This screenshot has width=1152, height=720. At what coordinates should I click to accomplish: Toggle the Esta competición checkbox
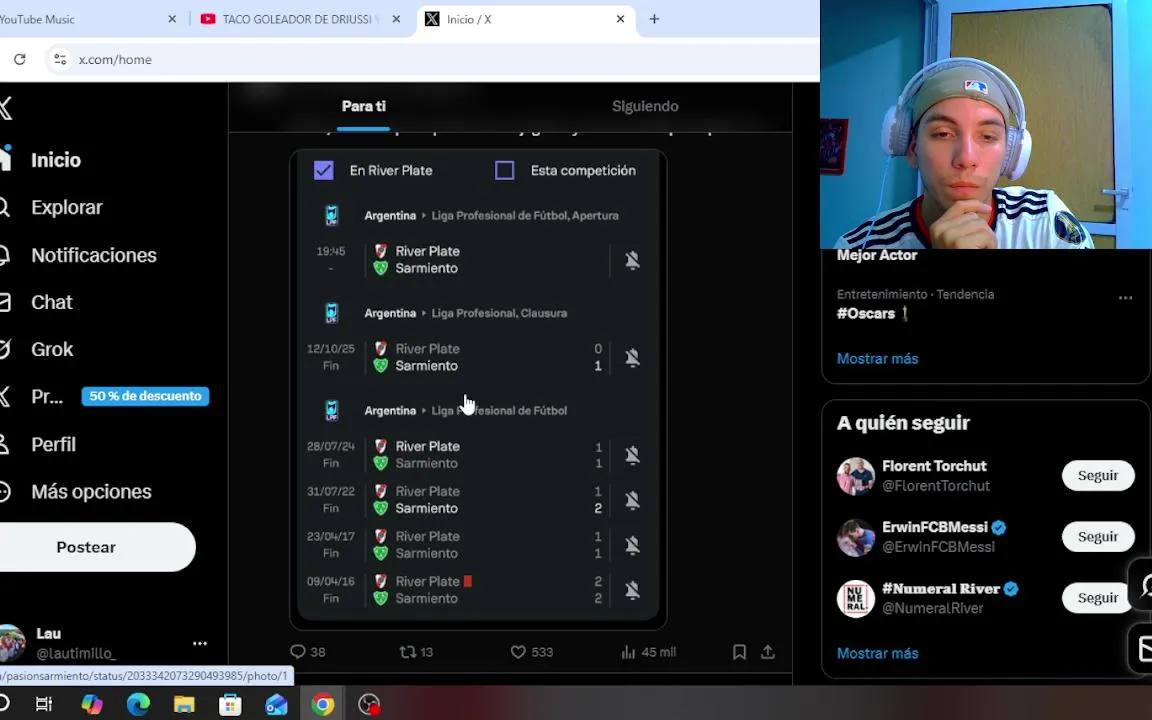[505, 170]
